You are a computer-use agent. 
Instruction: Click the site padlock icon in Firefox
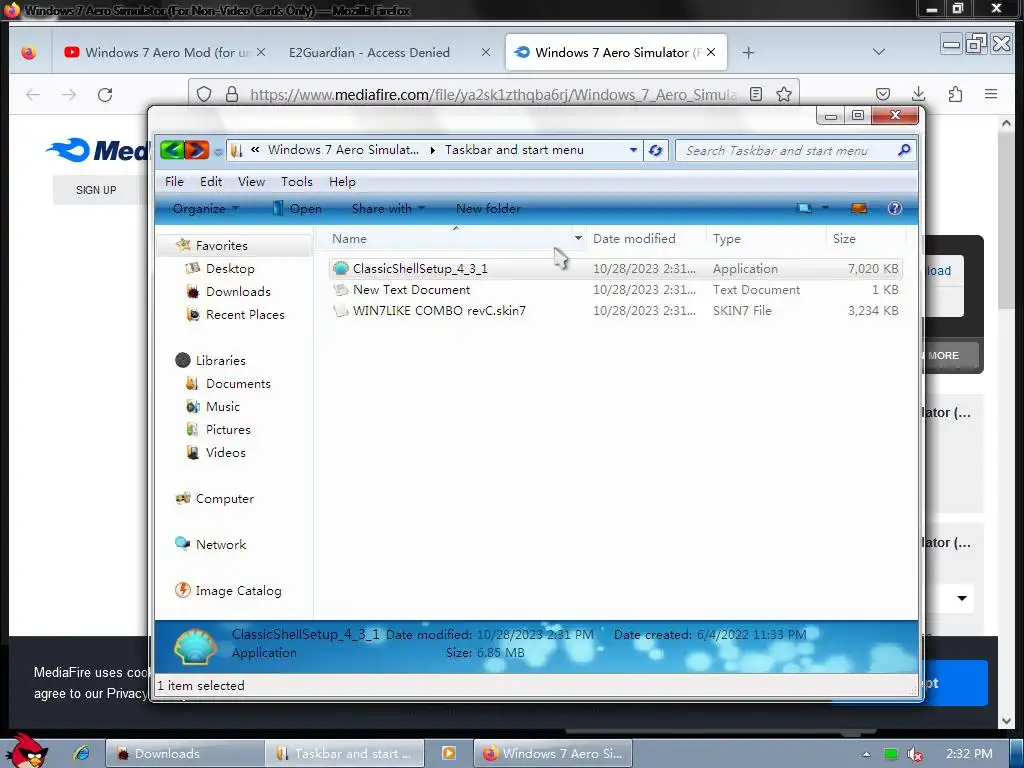click(231, 95)
